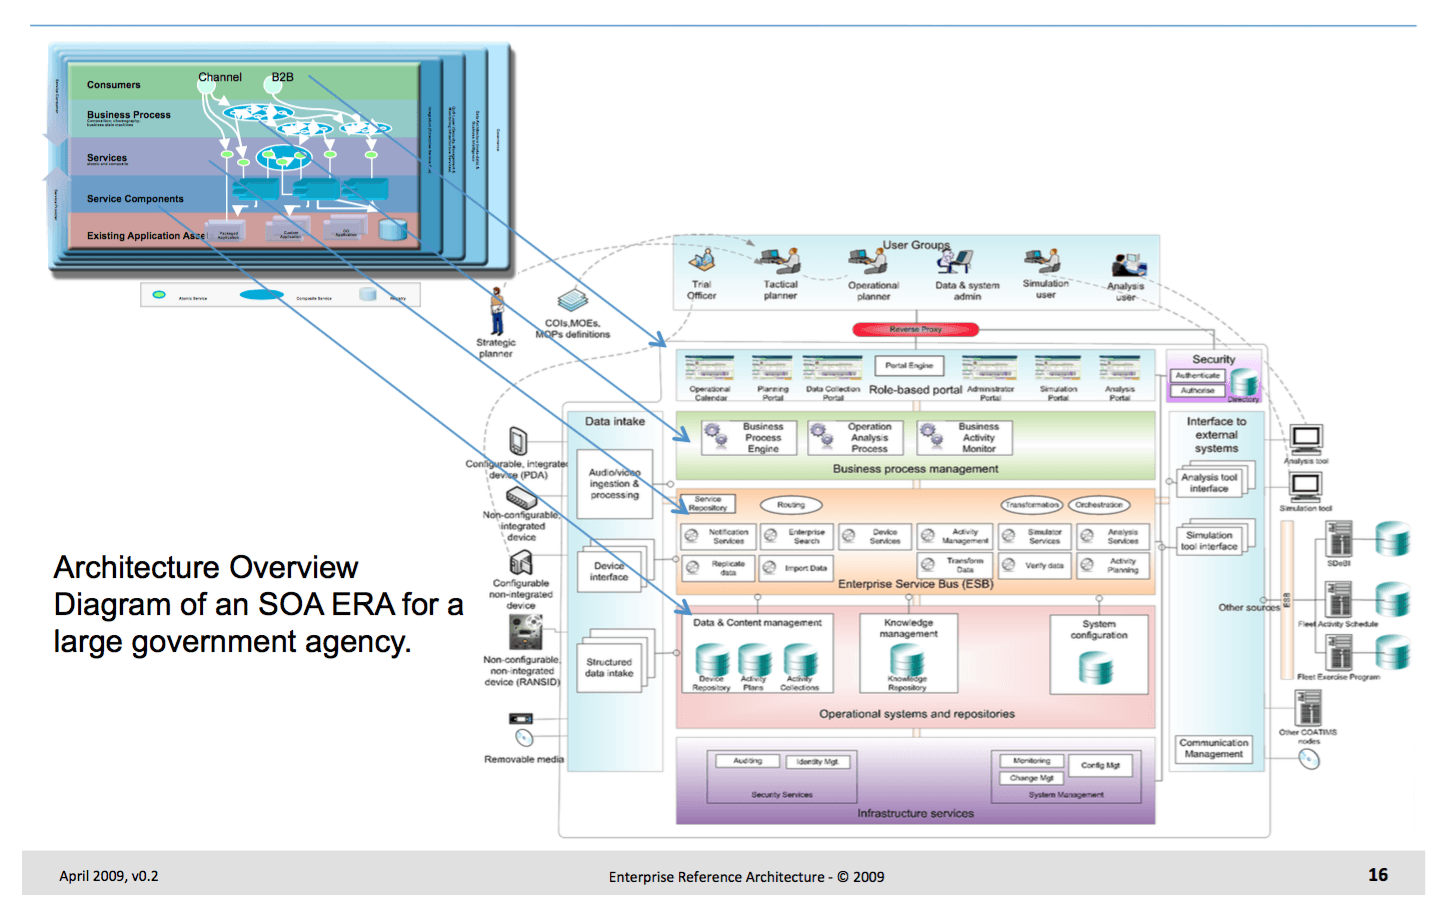Click the Identity Mgt box
This screenshot has height=900, width=1440.
[818, 762]
